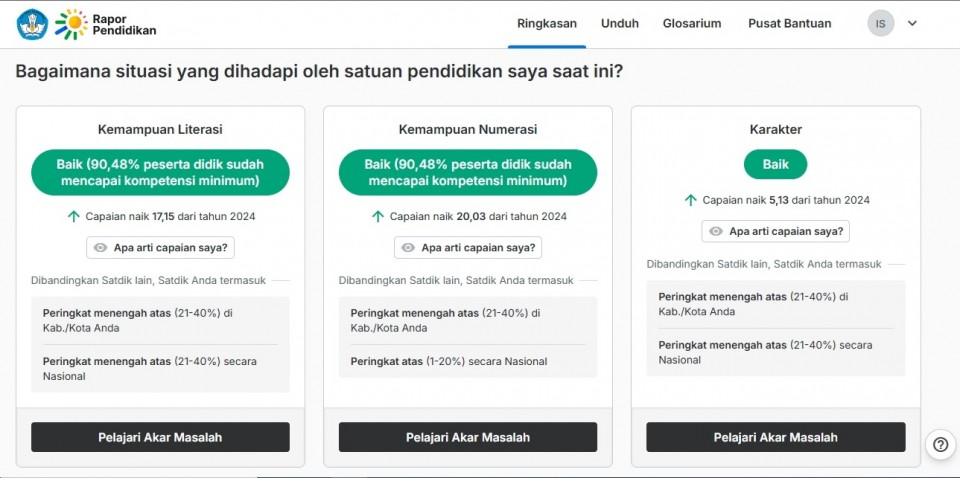Click eye icon in Numerasi card
Screen dimensions: 960x478
(x=408, y=248)
